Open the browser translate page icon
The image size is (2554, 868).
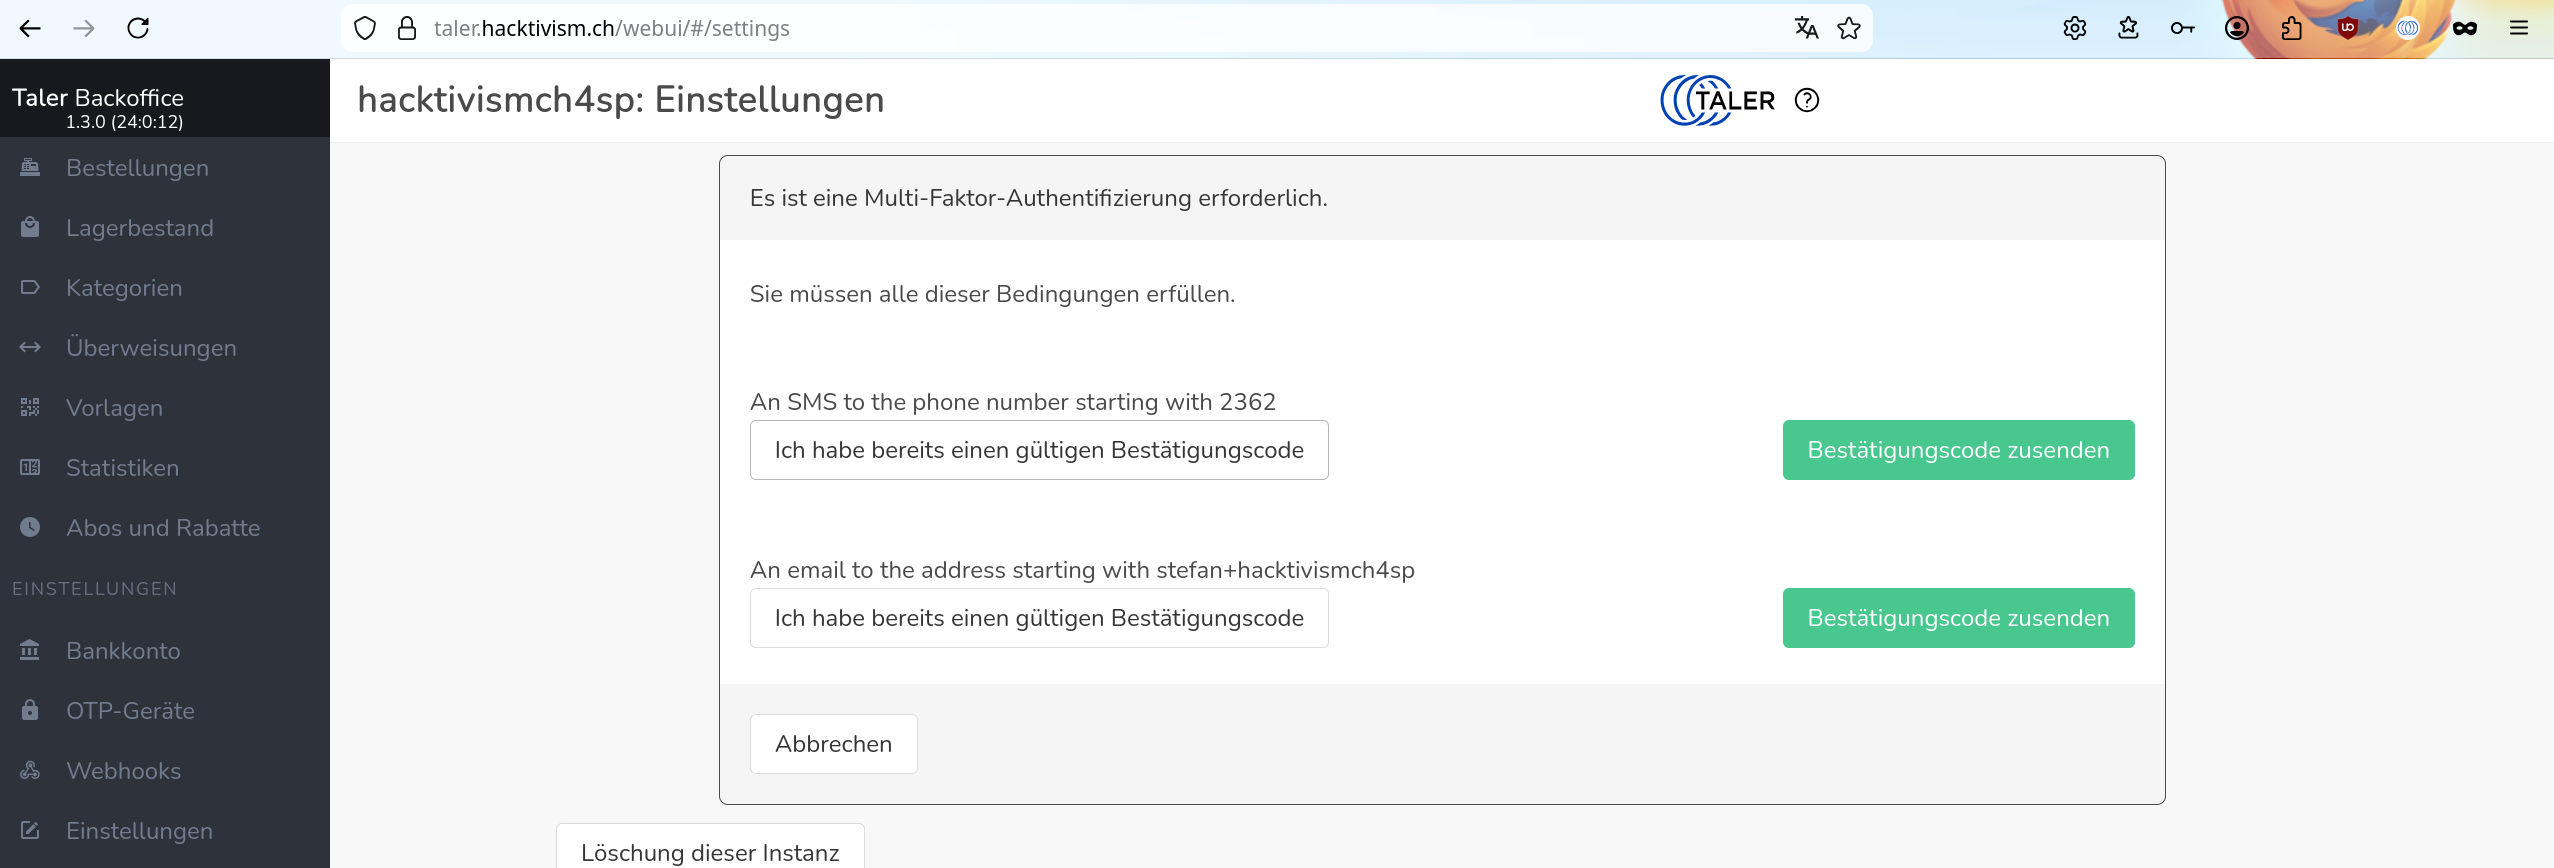(1805, 28)
